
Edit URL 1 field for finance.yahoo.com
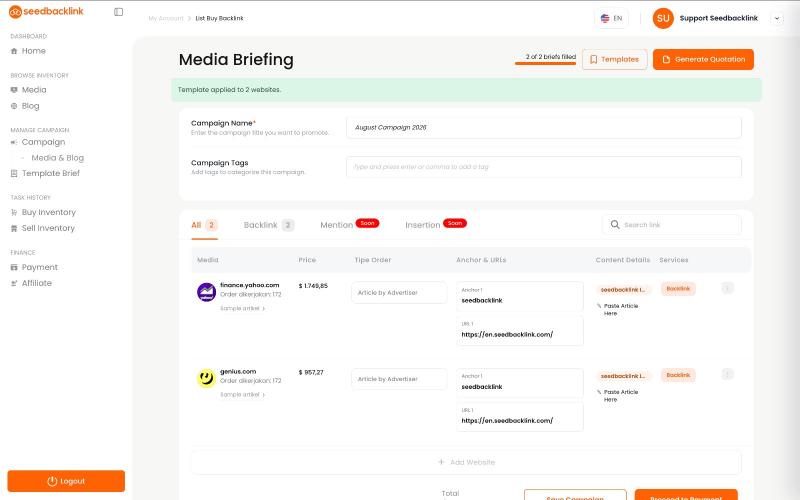pyautogui.click(x=520, y=330)
